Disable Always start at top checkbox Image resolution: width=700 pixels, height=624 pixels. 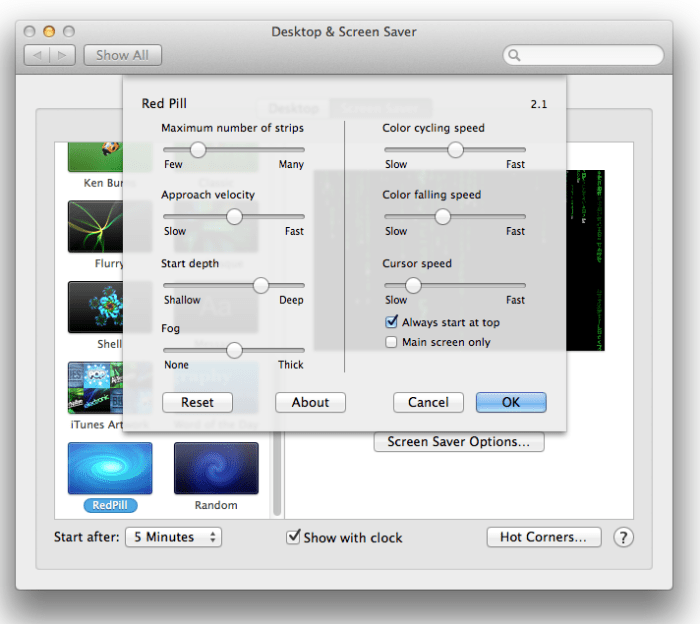point(392,323)
